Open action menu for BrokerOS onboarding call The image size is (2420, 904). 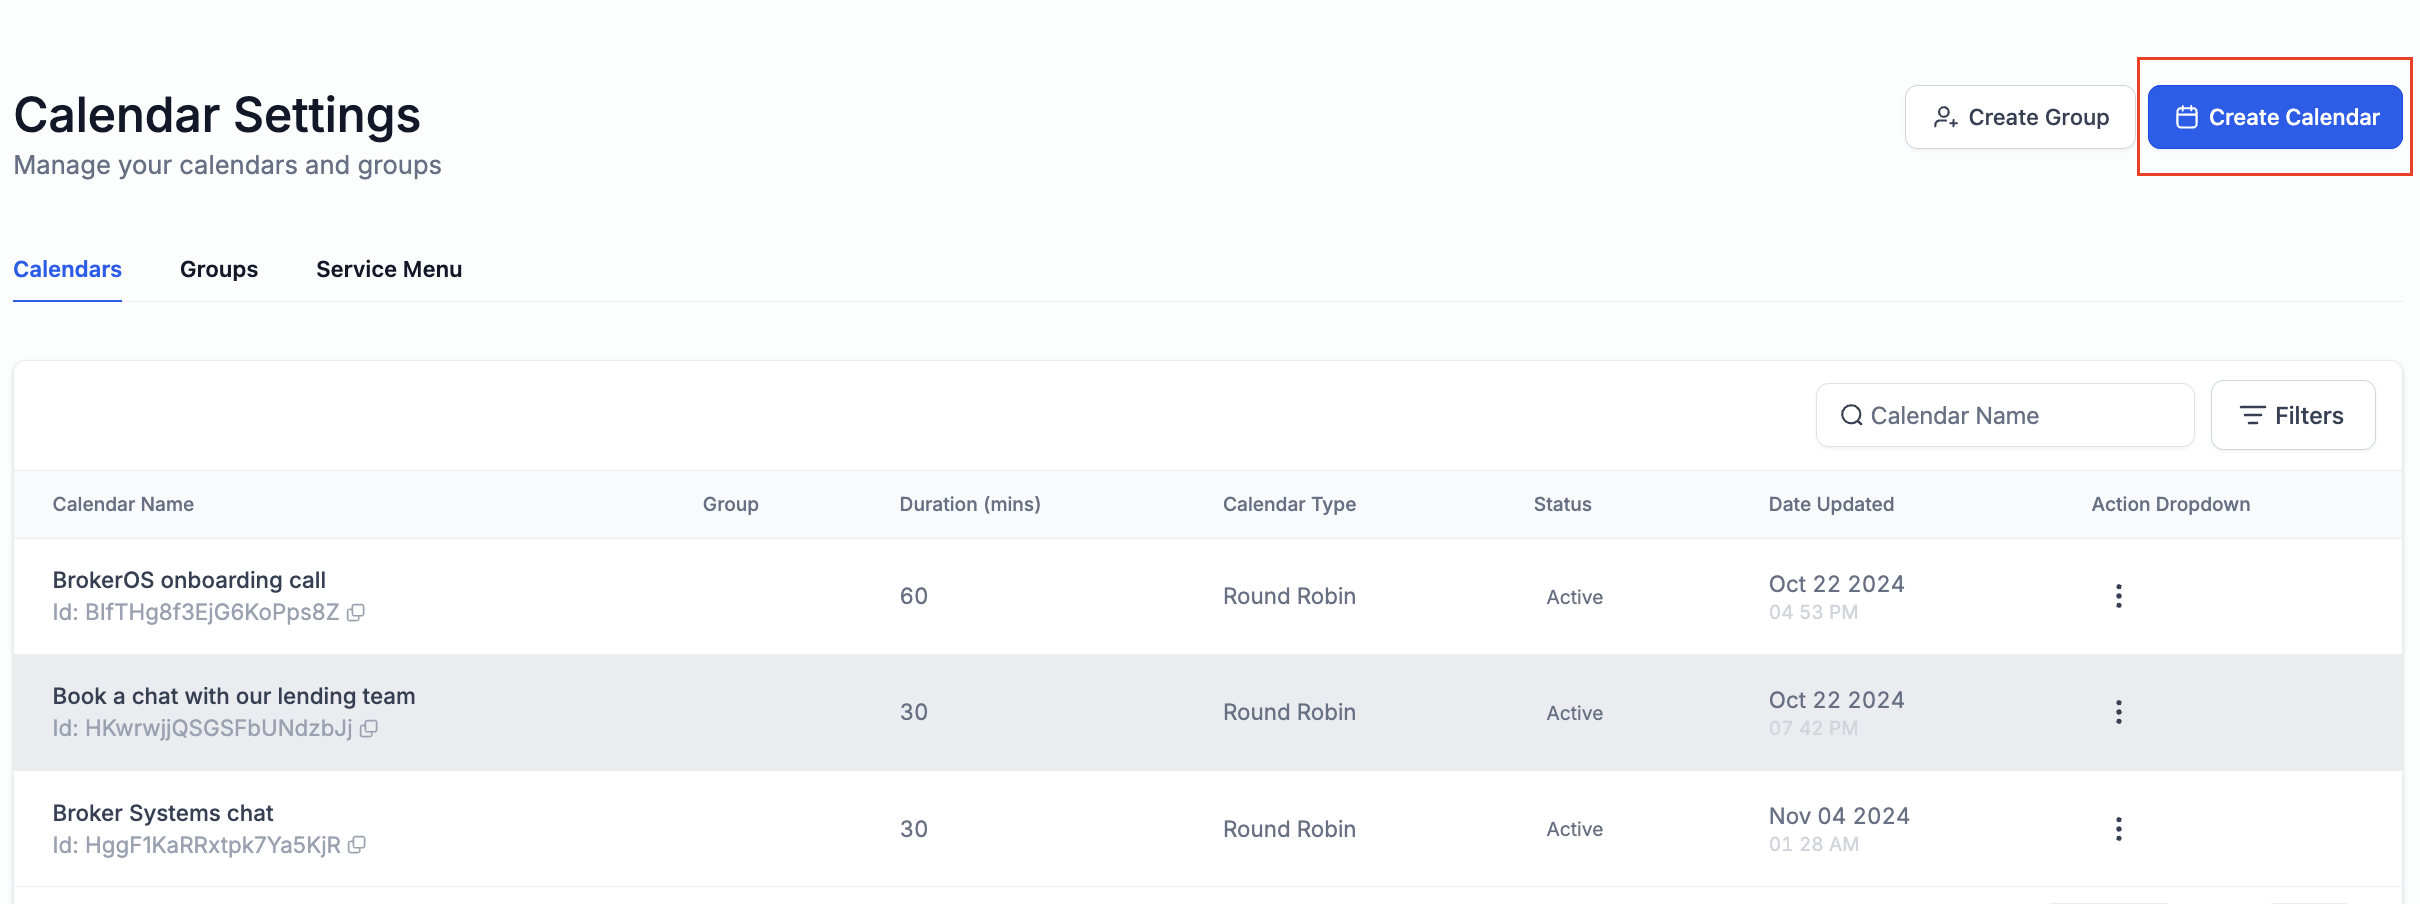tap(2118, 596)
